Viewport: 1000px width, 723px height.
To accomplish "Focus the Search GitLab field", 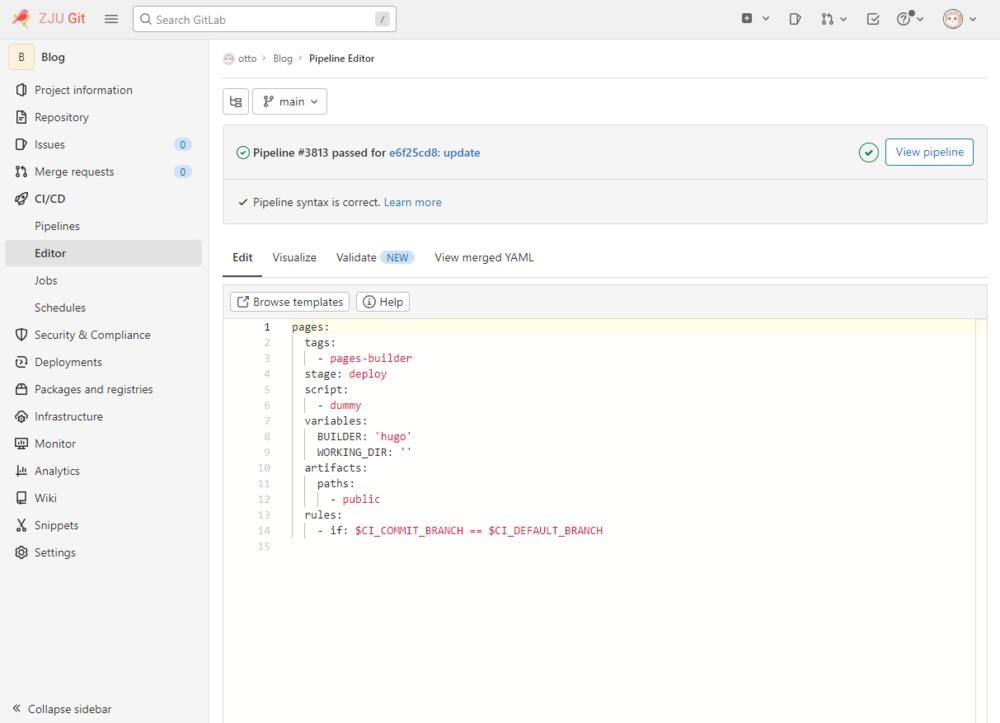I will pyautogui.click(x=264, y=19).
